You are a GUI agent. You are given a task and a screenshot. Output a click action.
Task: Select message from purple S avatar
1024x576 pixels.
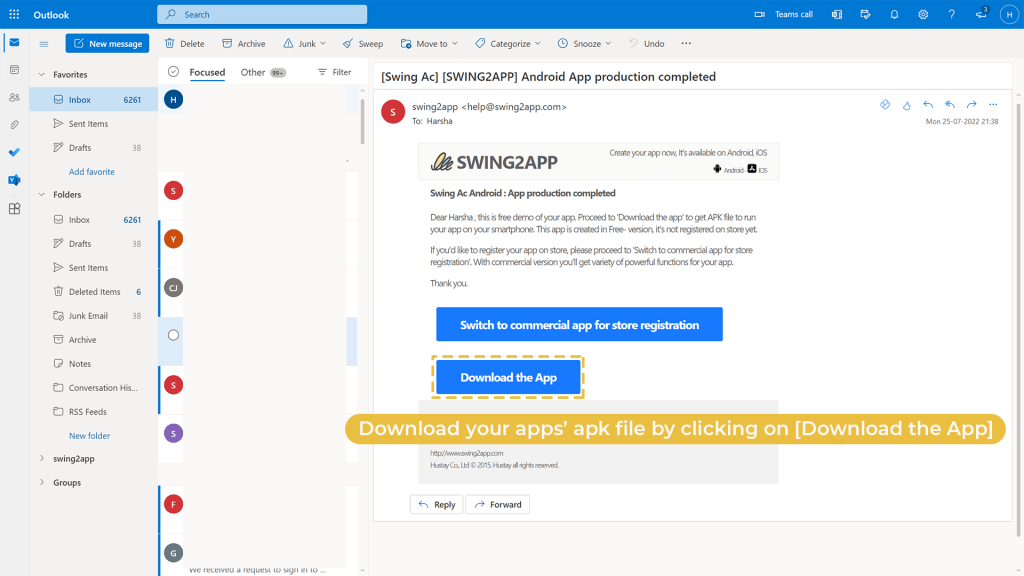click(173, 434)
